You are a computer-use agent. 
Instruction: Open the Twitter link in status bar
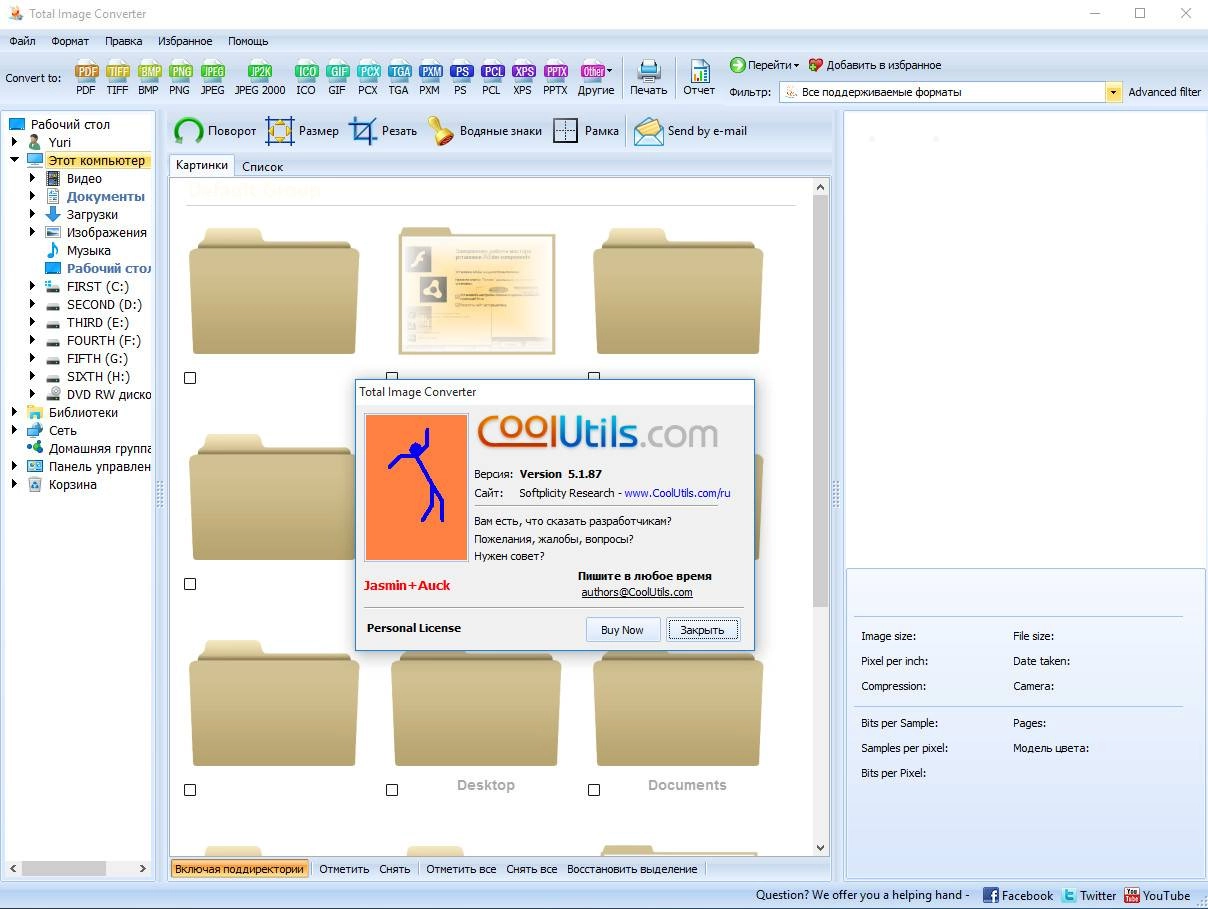(1088, 896)
